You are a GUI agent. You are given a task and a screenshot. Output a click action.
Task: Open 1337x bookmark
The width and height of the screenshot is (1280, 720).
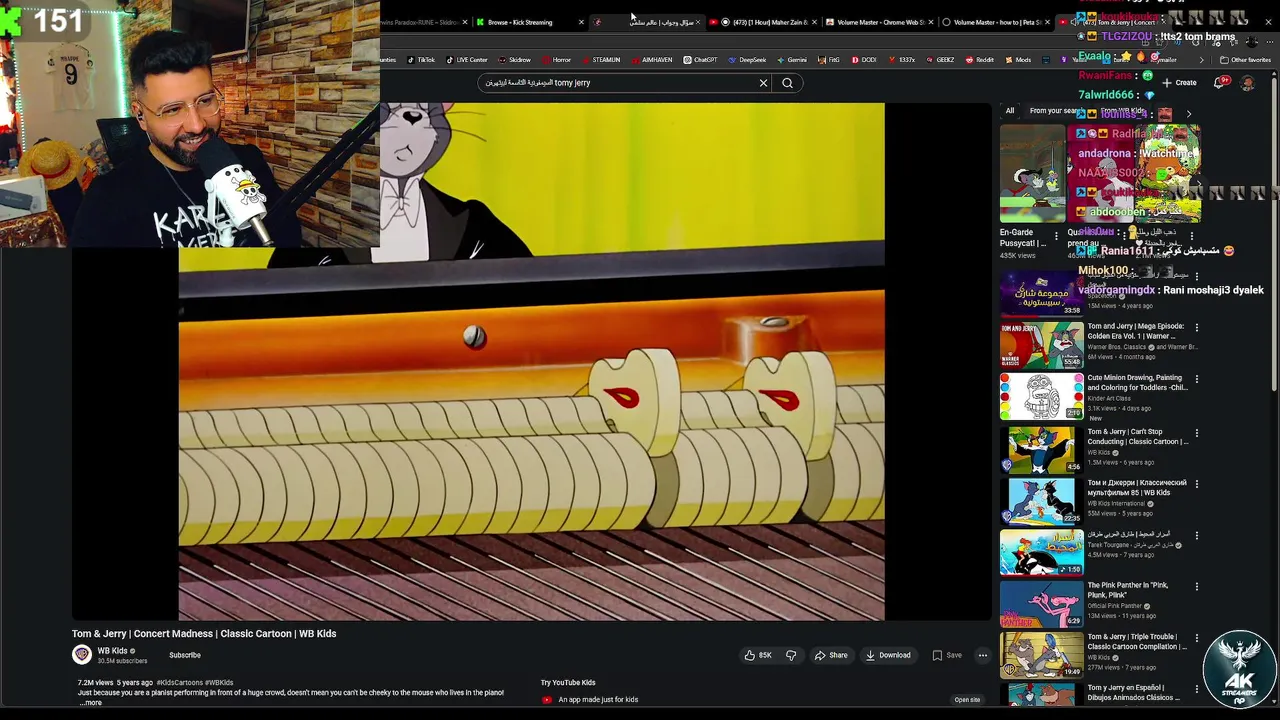[x=901, y=60]
